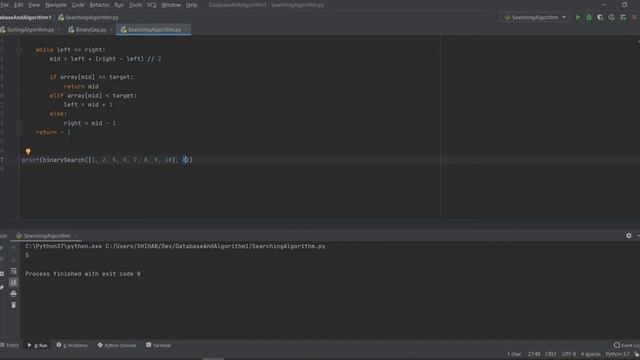640x360 pixels.
Task: Open the Navigate menu
Action: (x=56, y=5)
